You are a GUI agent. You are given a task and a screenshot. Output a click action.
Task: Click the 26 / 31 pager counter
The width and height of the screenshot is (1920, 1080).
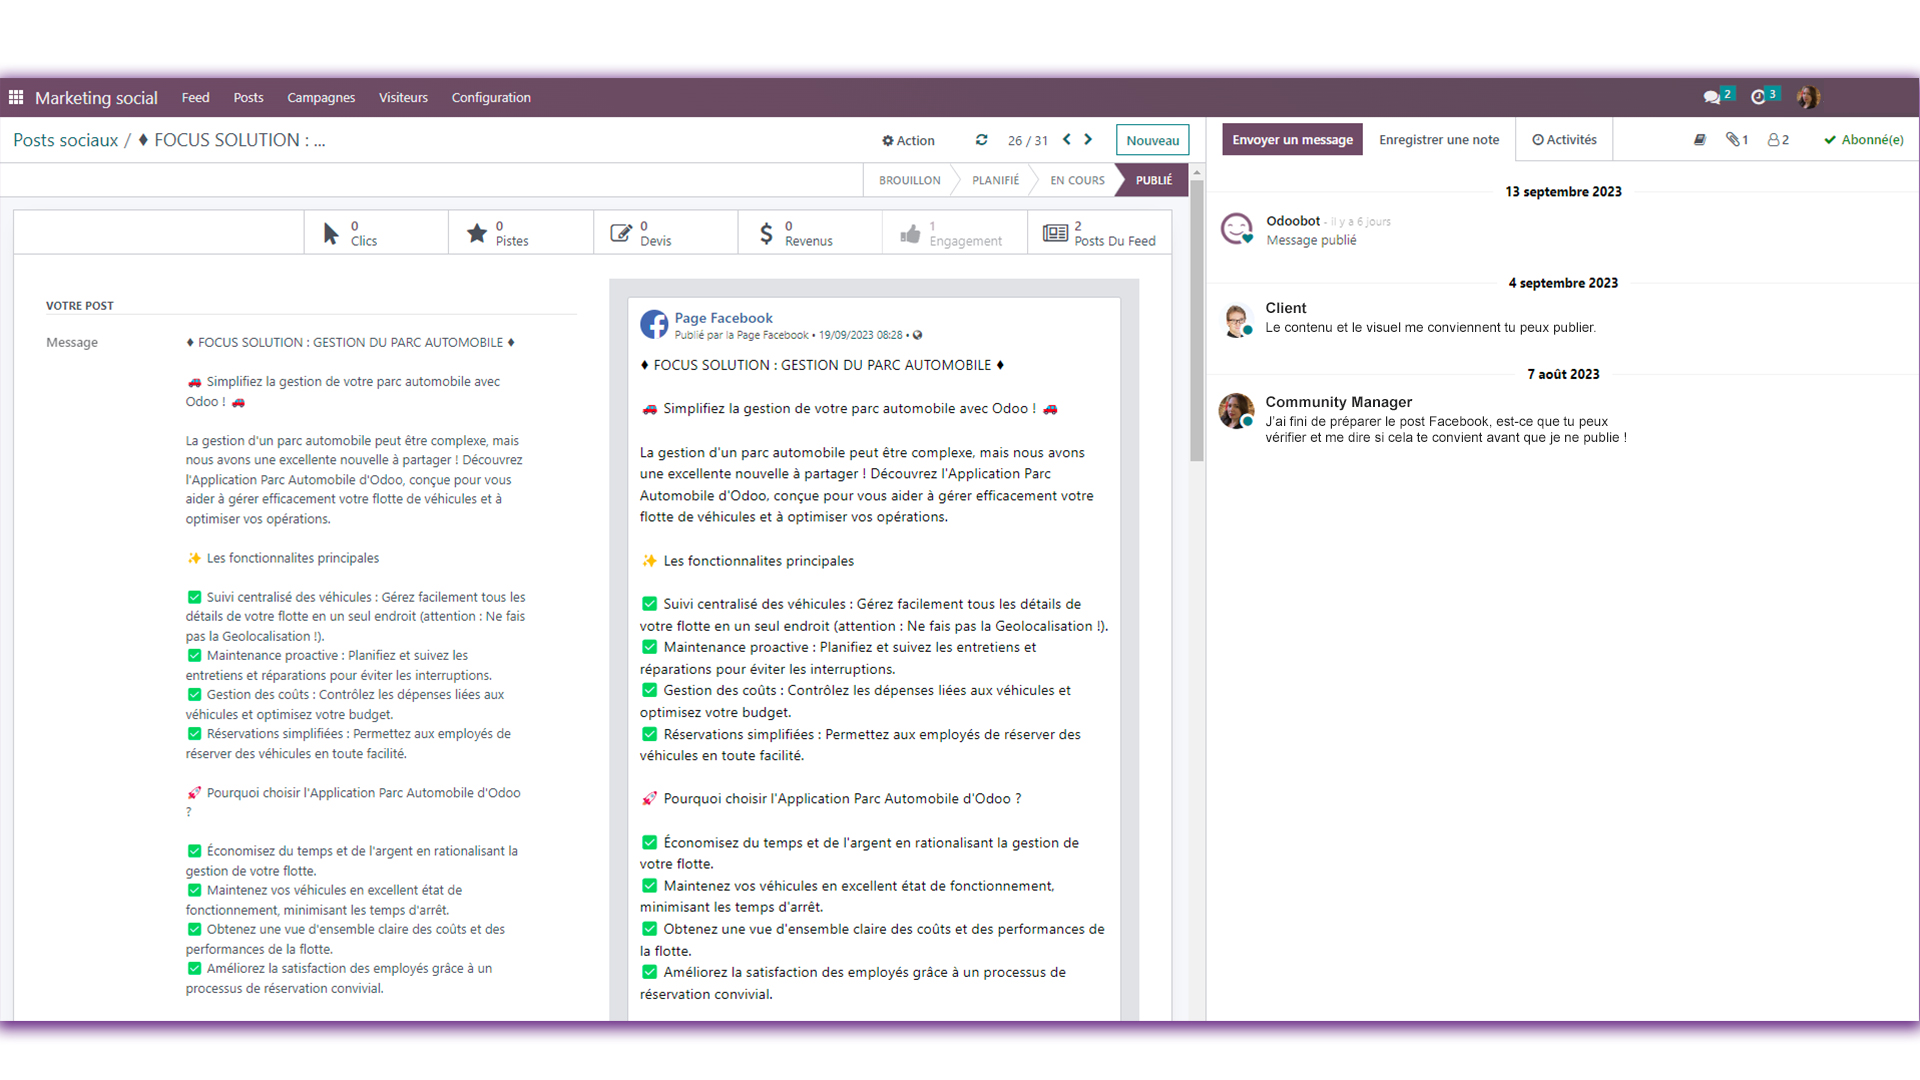point(1027,141)
